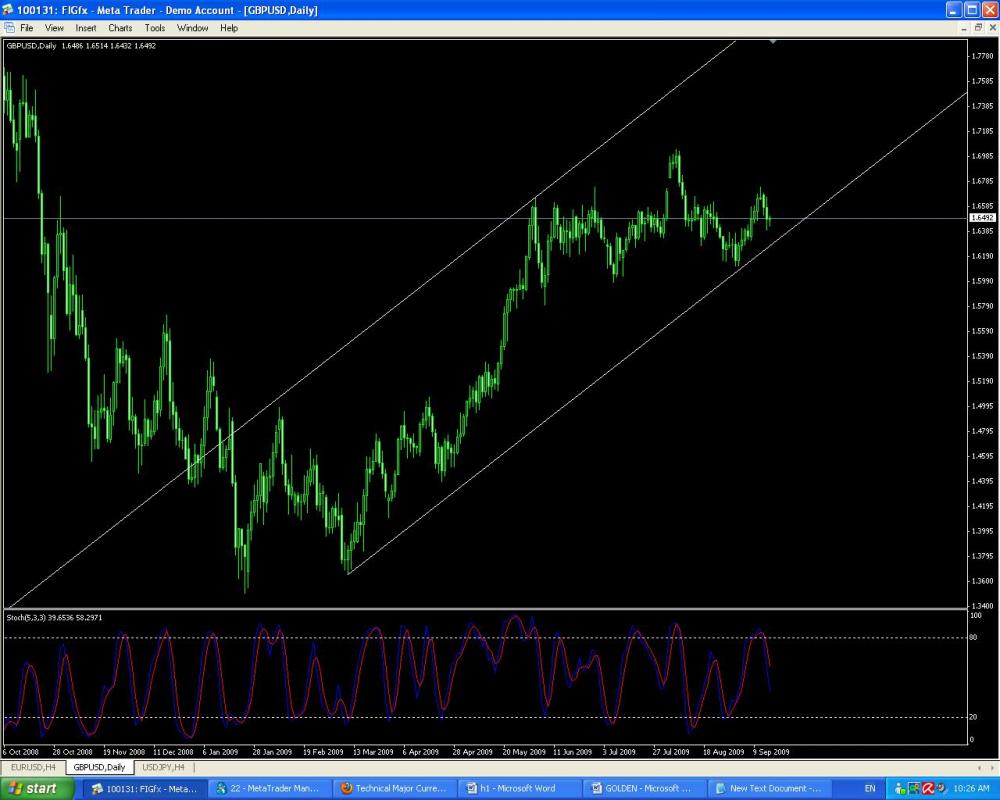Open New Text Document from taskbar
This screenshot has height=800, width=1000.
pos(768,788)
